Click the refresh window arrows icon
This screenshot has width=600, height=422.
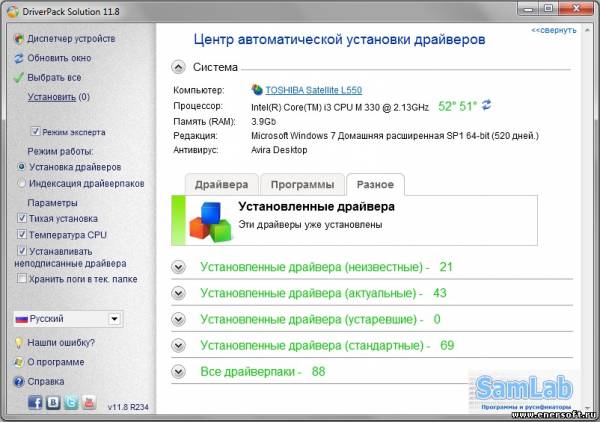(x=19, y=59)
